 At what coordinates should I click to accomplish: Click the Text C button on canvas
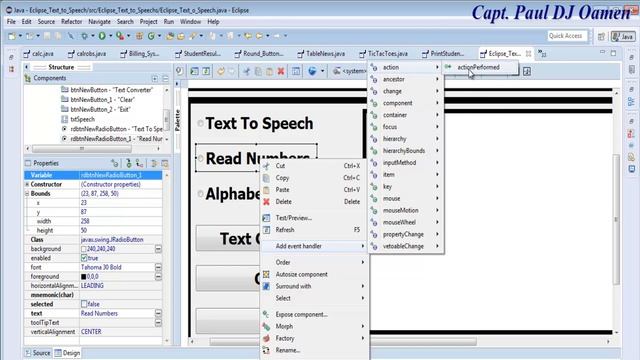click(228, 238)
